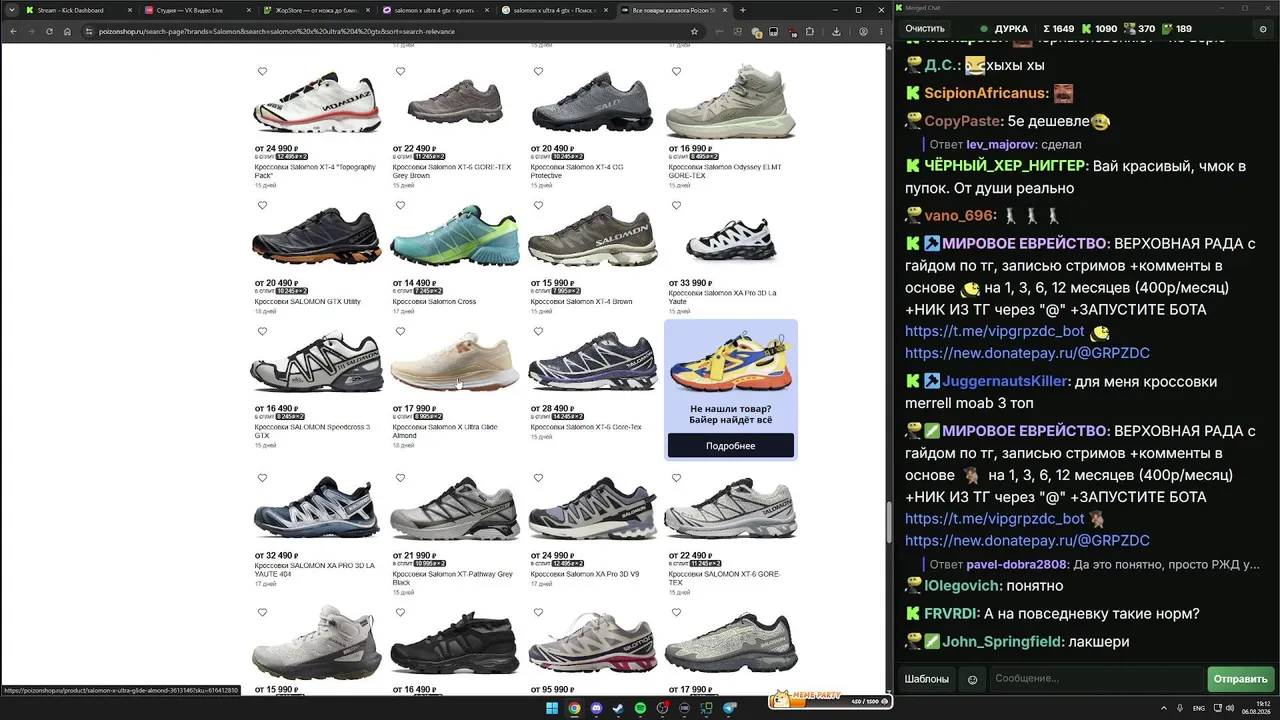Image resolution: width=1280 pixels, height=720 pixels.
Task: Open SALOMON Speedcross 3 GTX shoe image
Action: [x=317, y=362]
